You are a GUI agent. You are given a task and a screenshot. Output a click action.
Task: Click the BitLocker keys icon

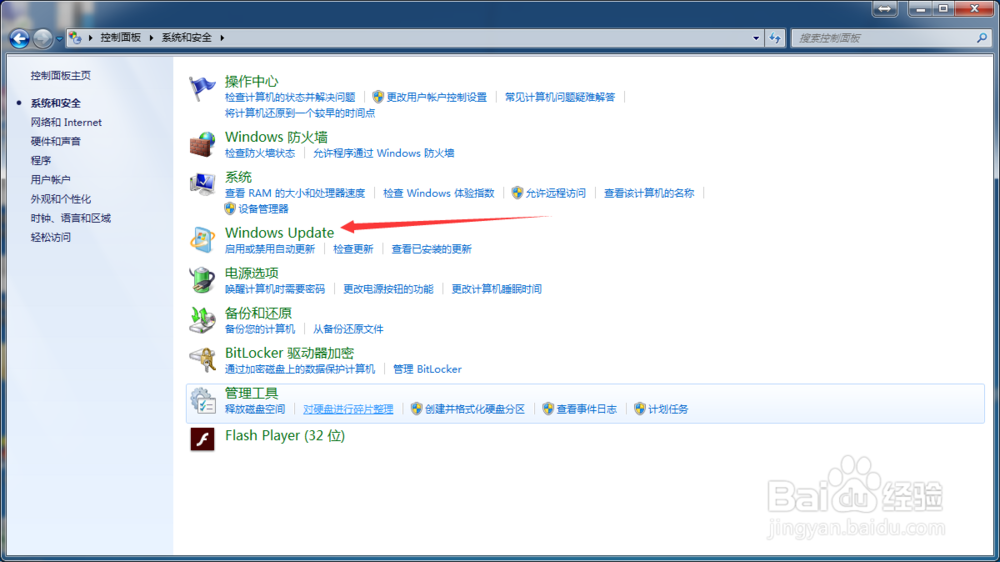pyautogui.click(x=202, y=360)
